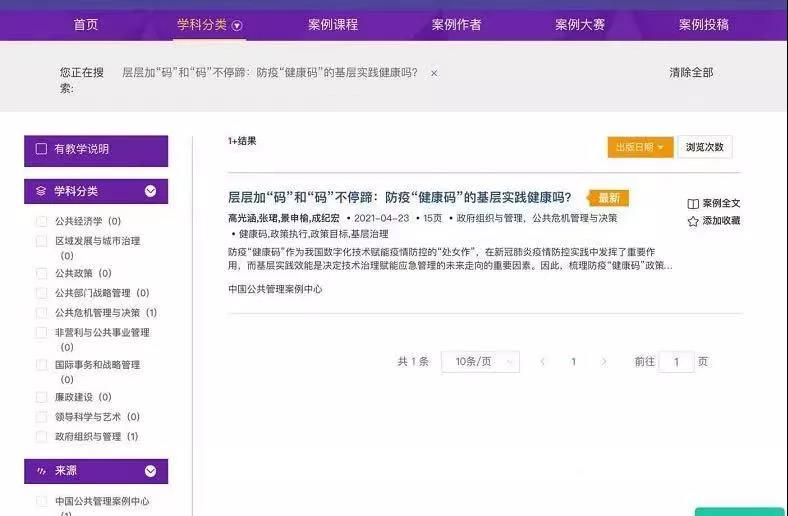The image size is (788, 516).
Task: Tick the 公共经济学 checkbox
Action: pos(41,221)
